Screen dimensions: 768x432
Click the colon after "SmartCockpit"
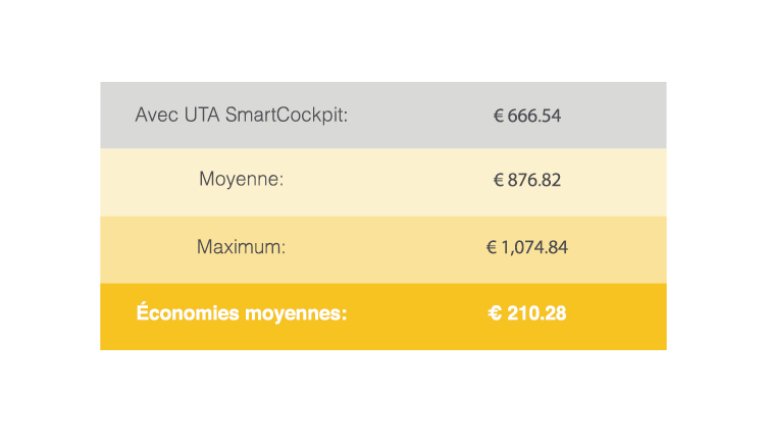coord(345,116)
